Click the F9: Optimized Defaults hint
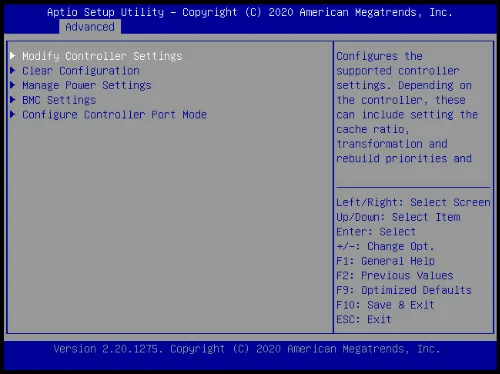This screenshot has height=374, width=500. point(404,290)
